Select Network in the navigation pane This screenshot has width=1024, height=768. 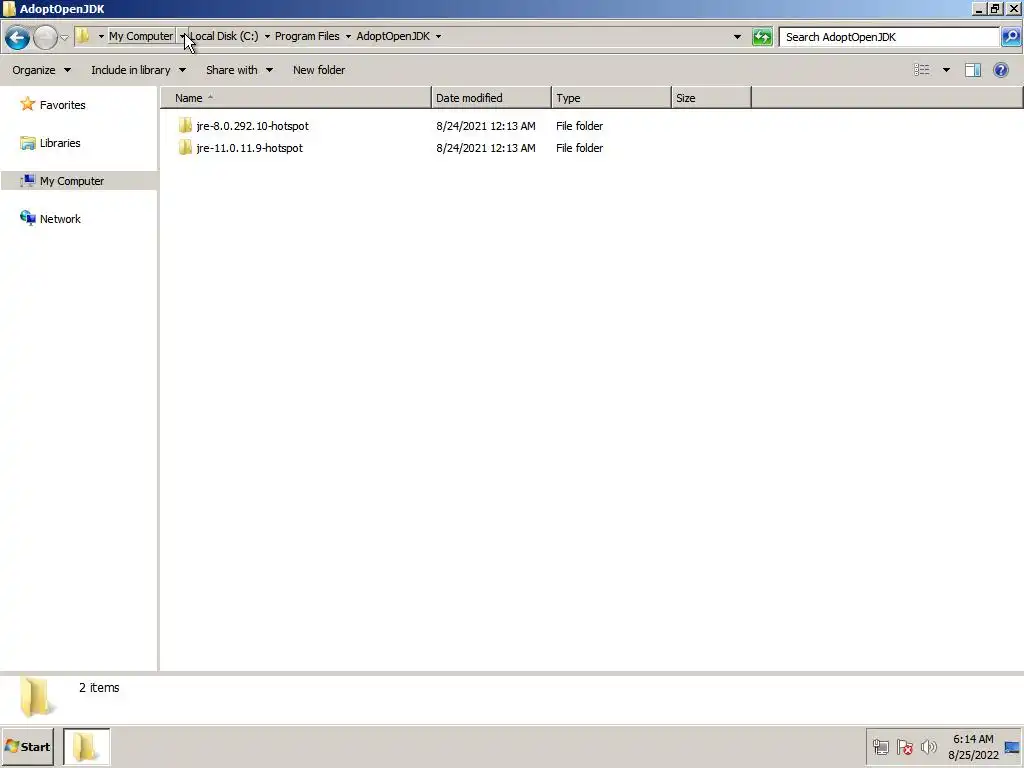click(60, 219)
